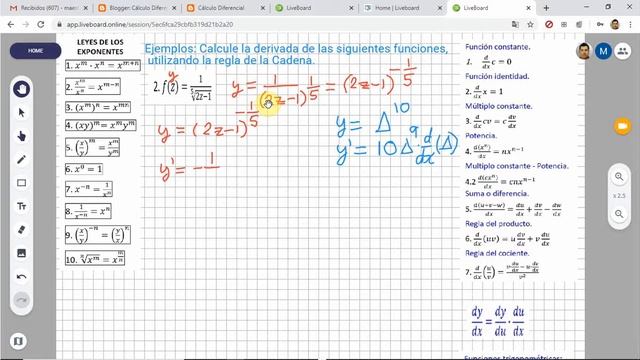Select the eraser tool

click(x=22, y=230)
